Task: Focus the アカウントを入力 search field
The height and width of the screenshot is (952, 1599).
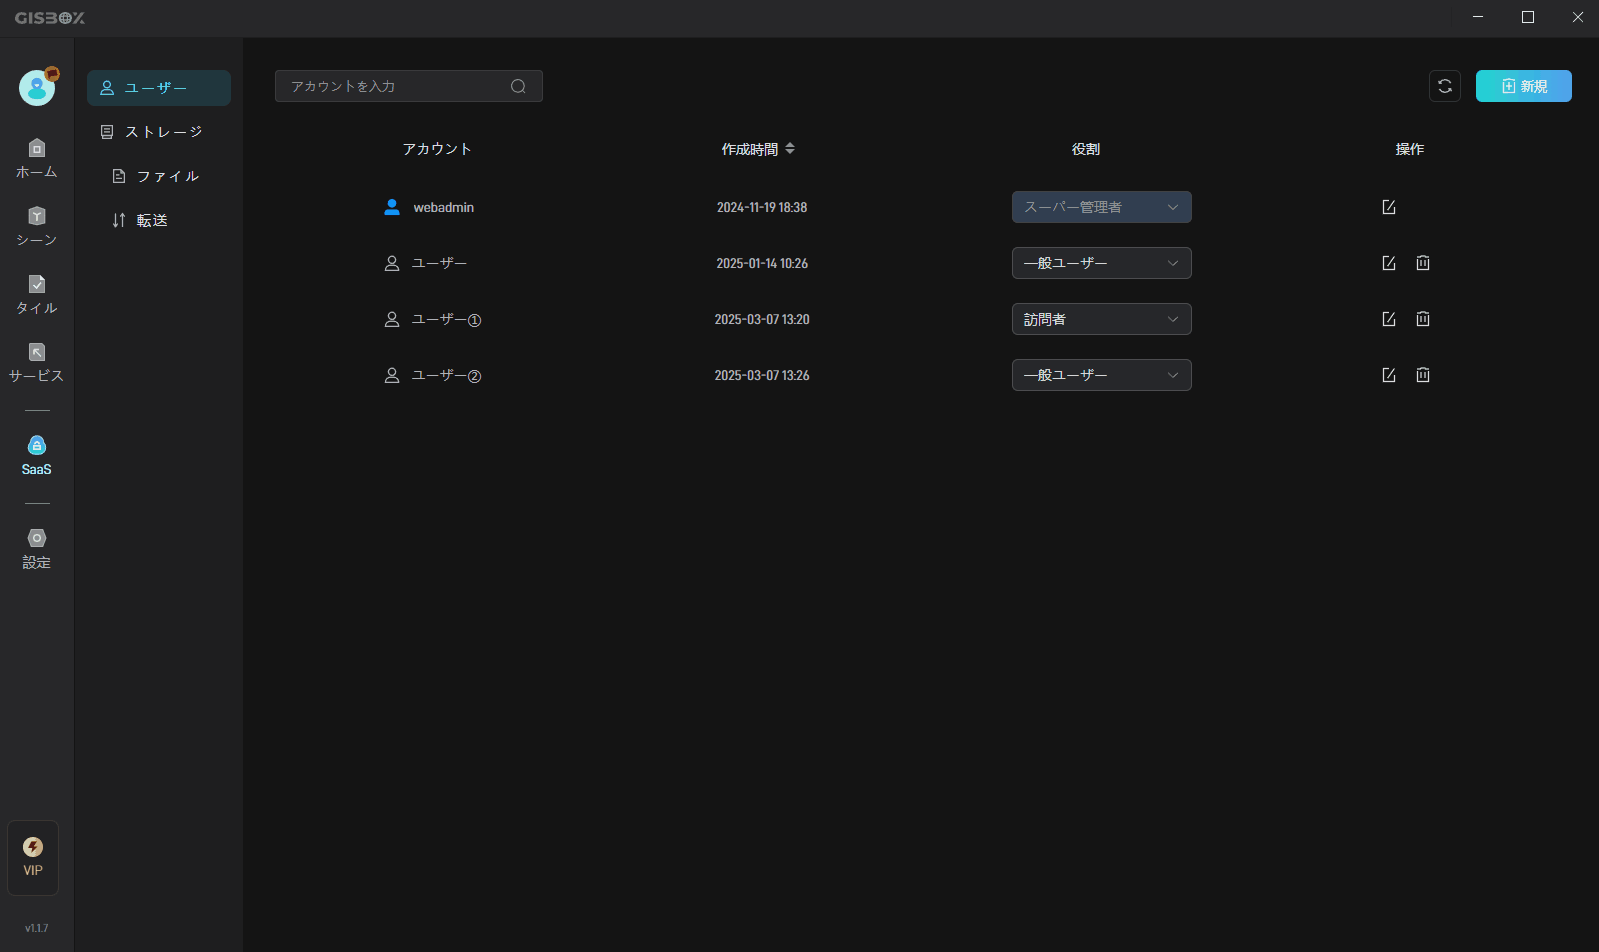Action: (409, 86)
